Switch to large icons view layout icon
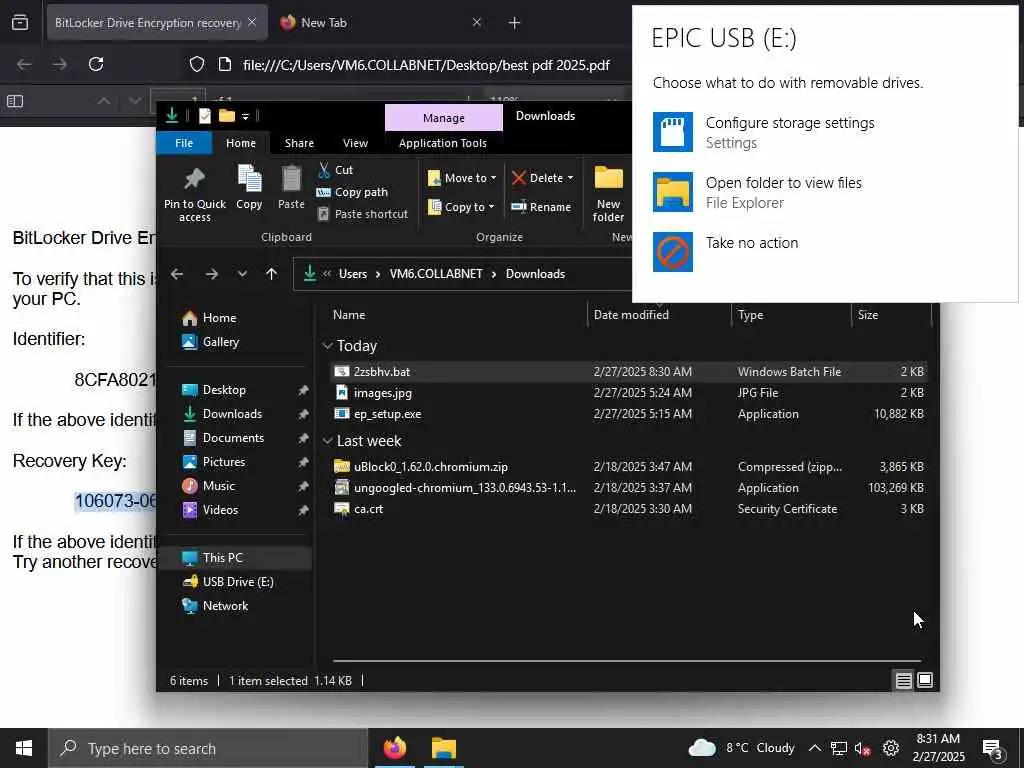 point(925,680)
